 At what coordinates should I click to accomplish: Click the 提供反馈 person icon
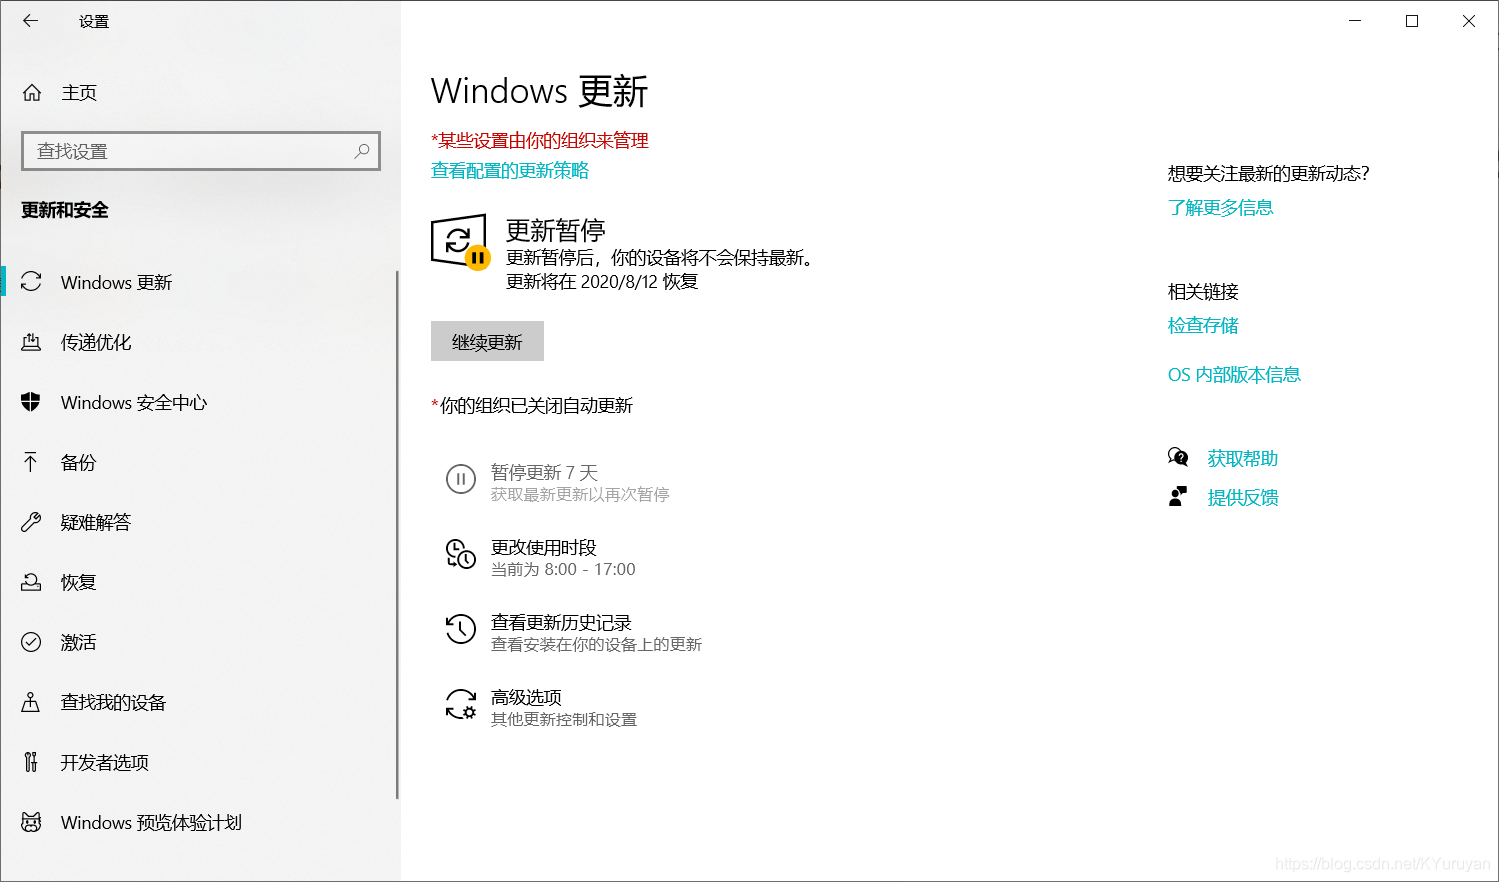coord(1178,497)
